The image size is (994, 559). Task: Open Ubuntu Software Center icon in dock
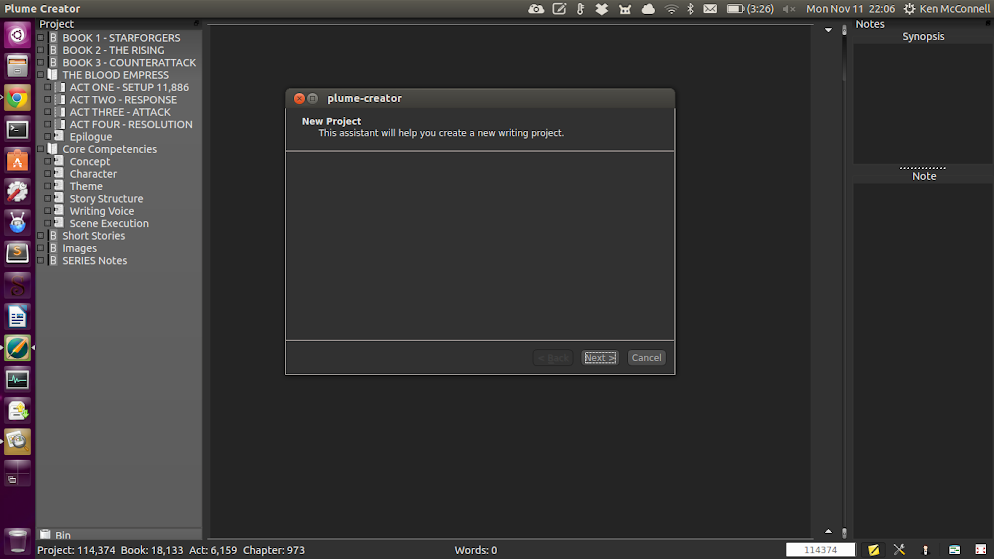click(x=17, y=160)
